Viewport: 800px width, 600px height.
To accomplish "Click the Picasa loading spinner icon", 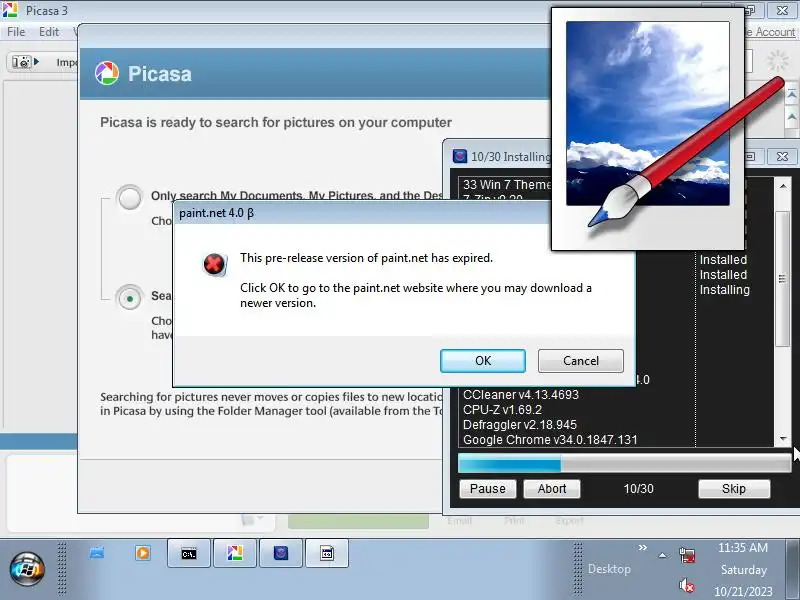I will (778, 61).
